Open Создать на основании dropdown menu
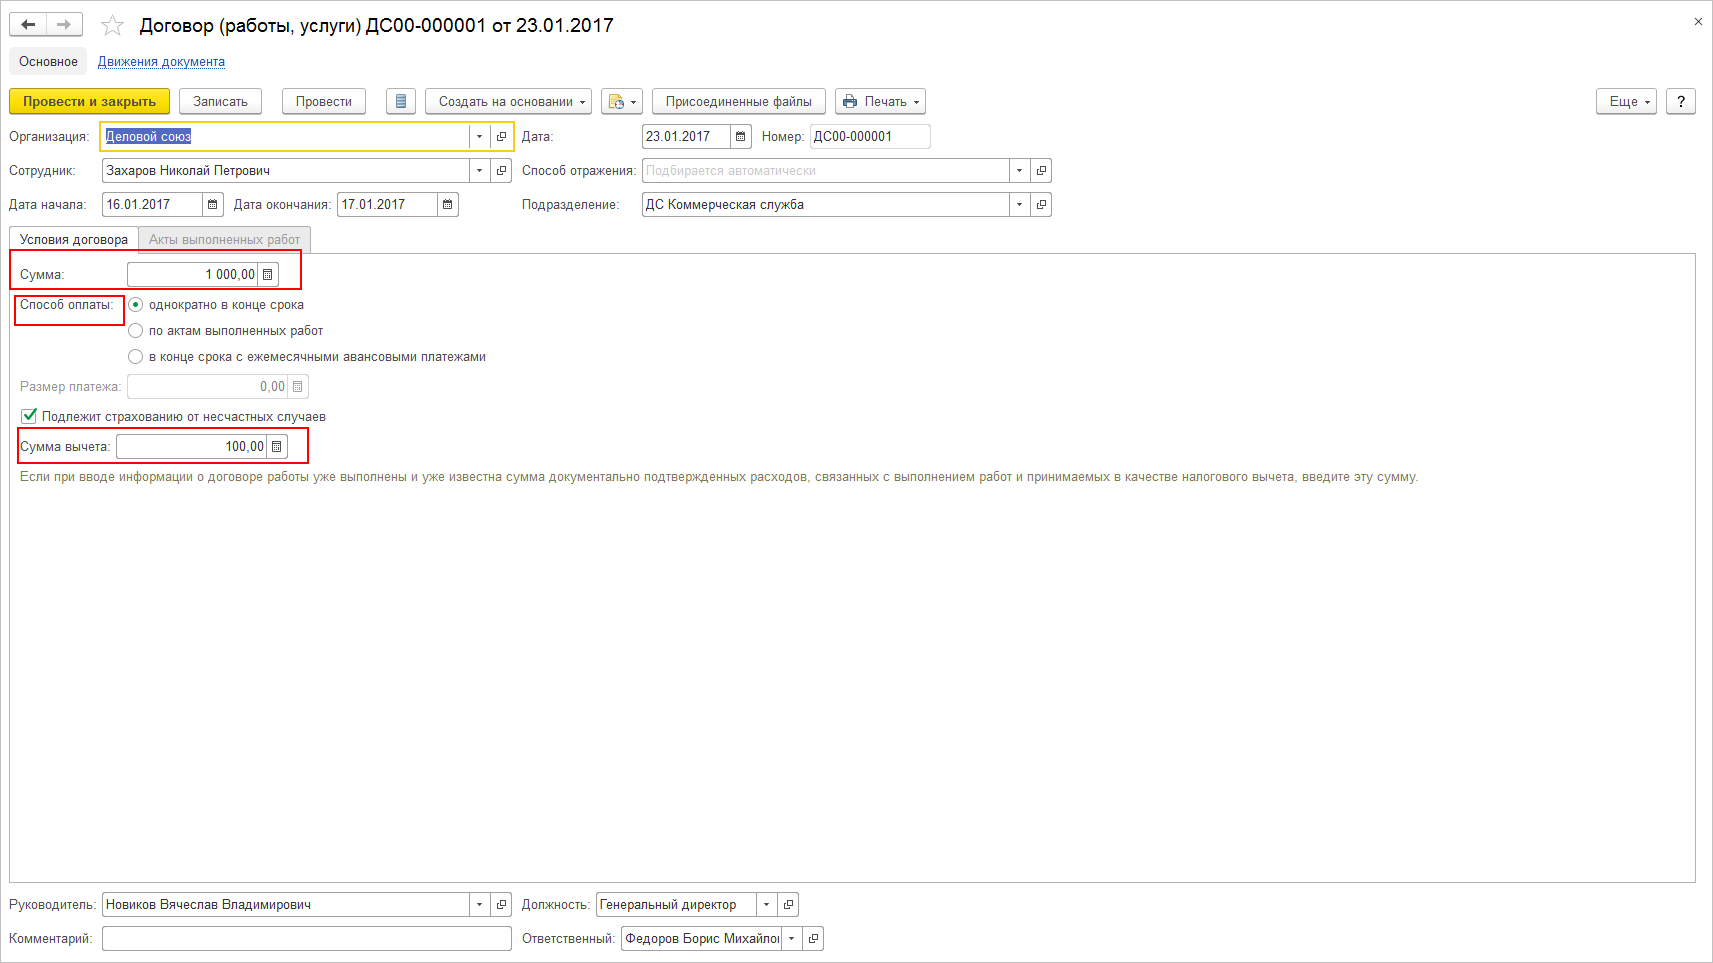Viewport: 1713px width, 963px height. [x=508, y=101]
